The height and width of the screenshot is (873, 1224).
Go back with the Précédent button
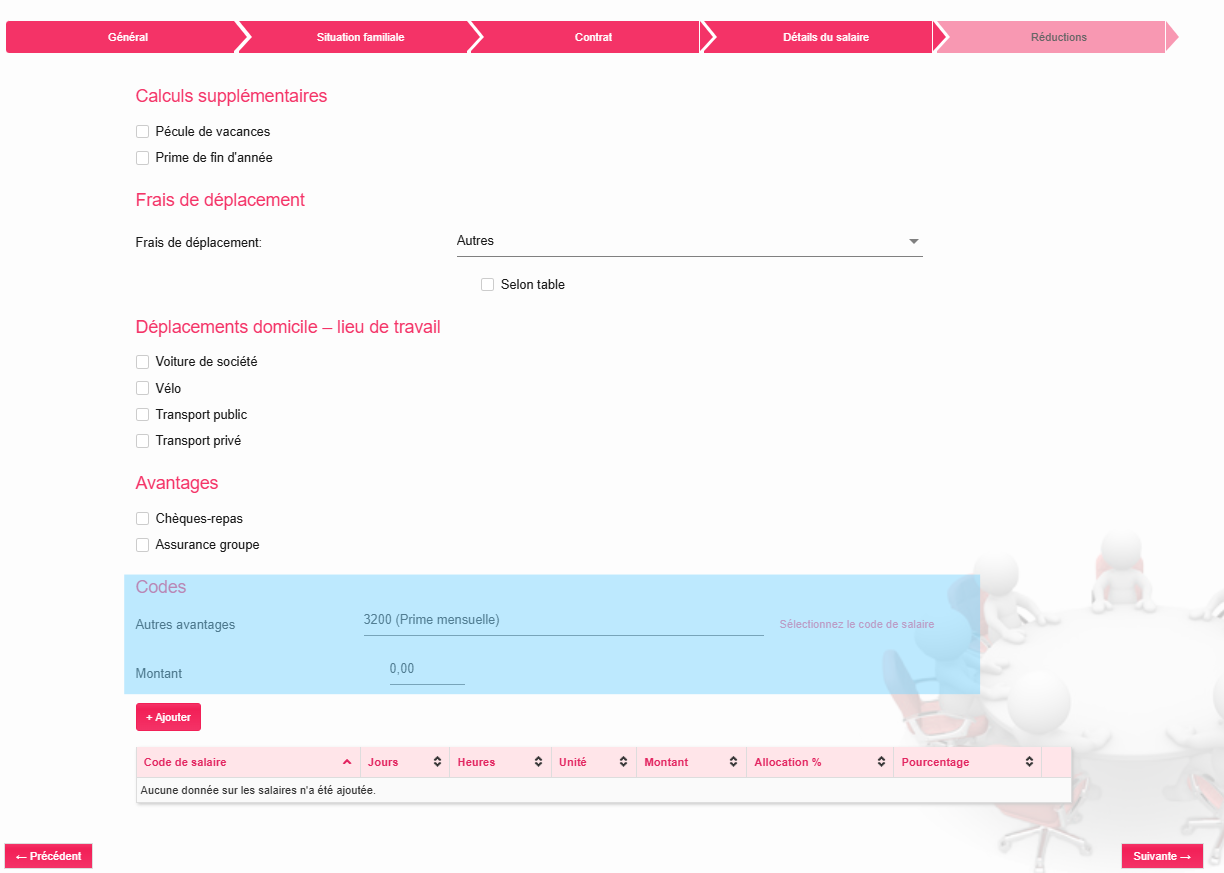pyautogui.click(x=49, y=856)
